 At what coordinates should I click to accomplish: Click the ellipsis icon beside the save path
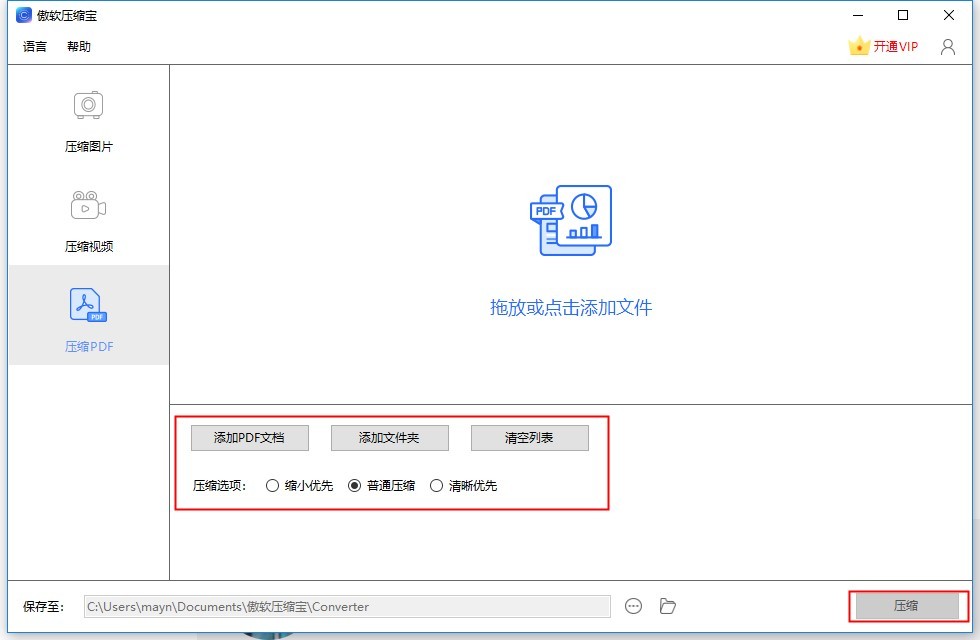click(x=634, y=606)
